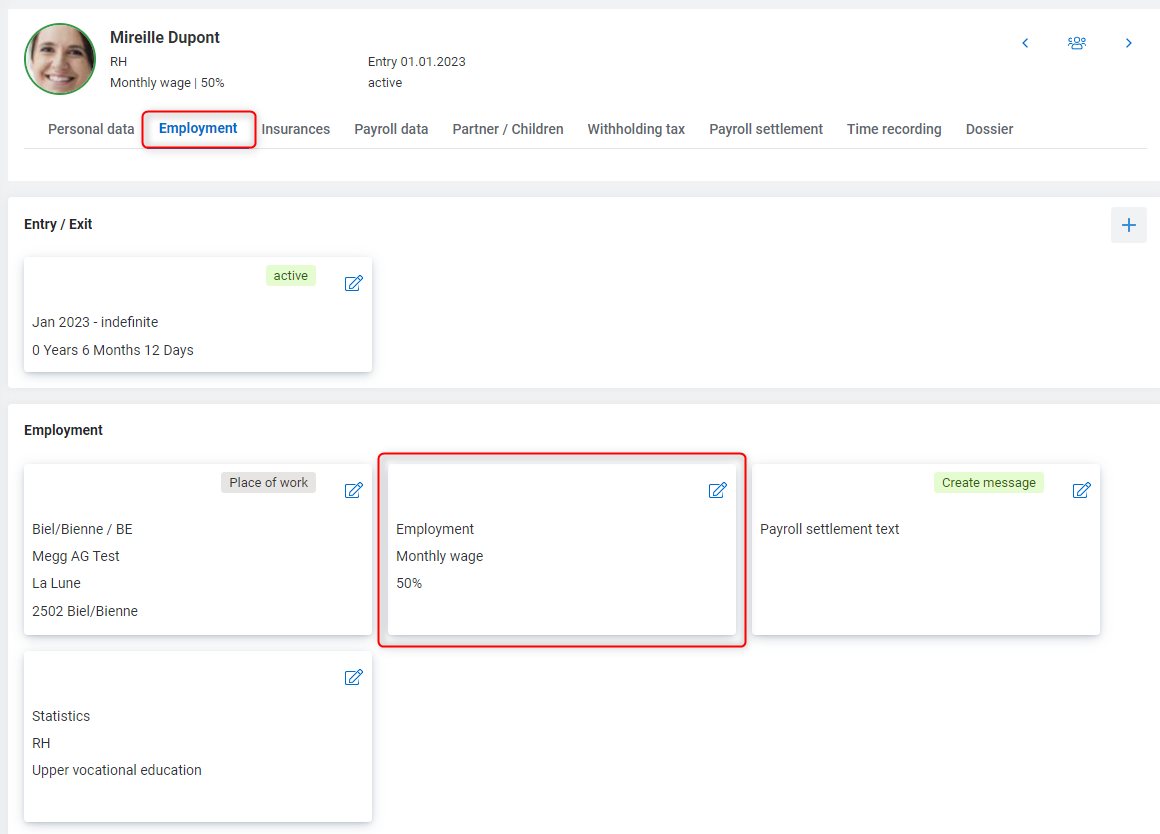This screenshot has width=1160, height=834.
Task: Click 'Entry / Exit' section heading
Action: point(58,224)
